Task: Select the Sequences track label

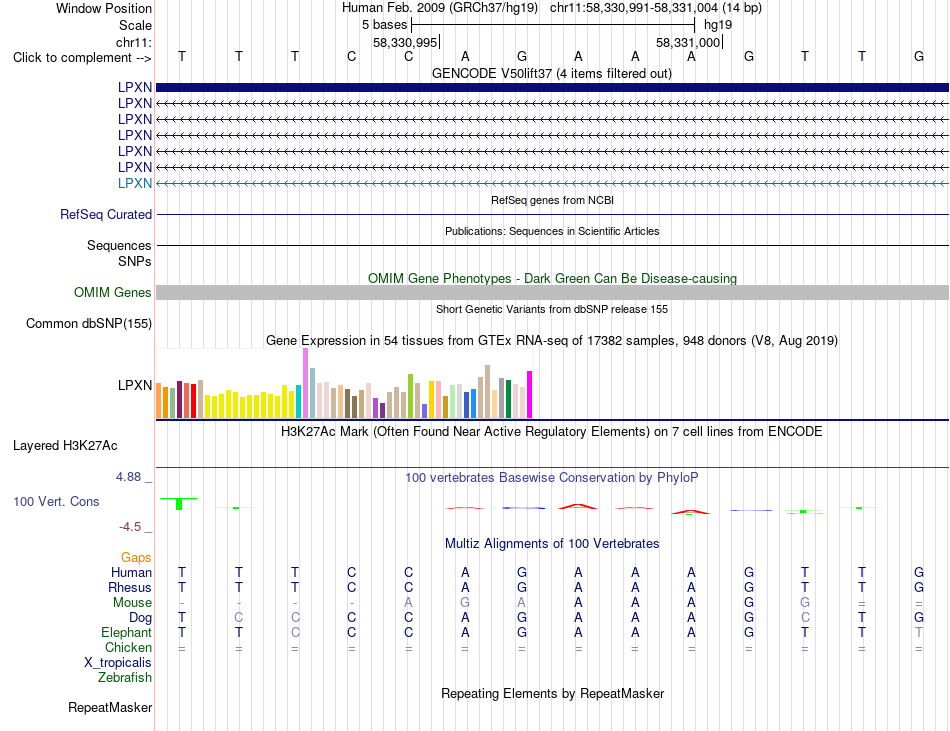Action: pos(119,245)
